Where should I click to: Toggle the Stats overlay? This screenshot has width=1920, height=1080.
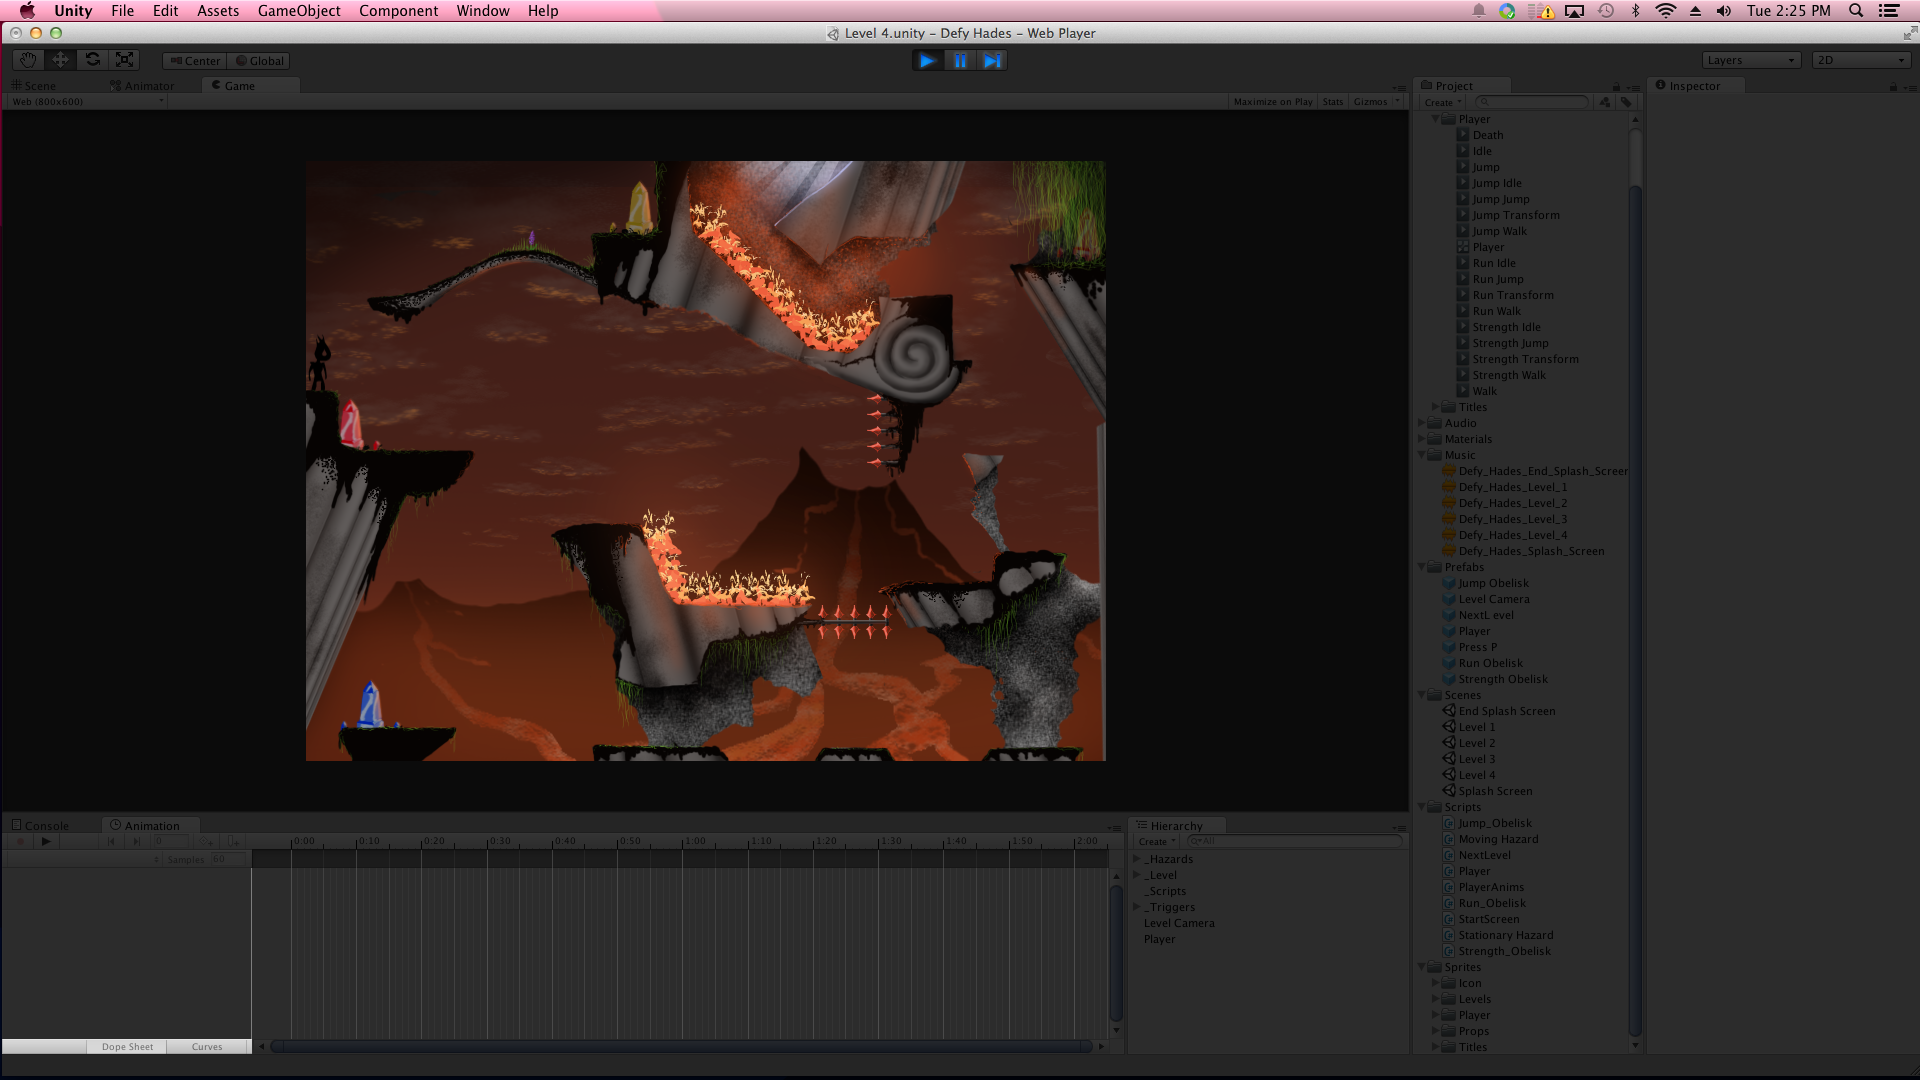(x=1333, y=102)
